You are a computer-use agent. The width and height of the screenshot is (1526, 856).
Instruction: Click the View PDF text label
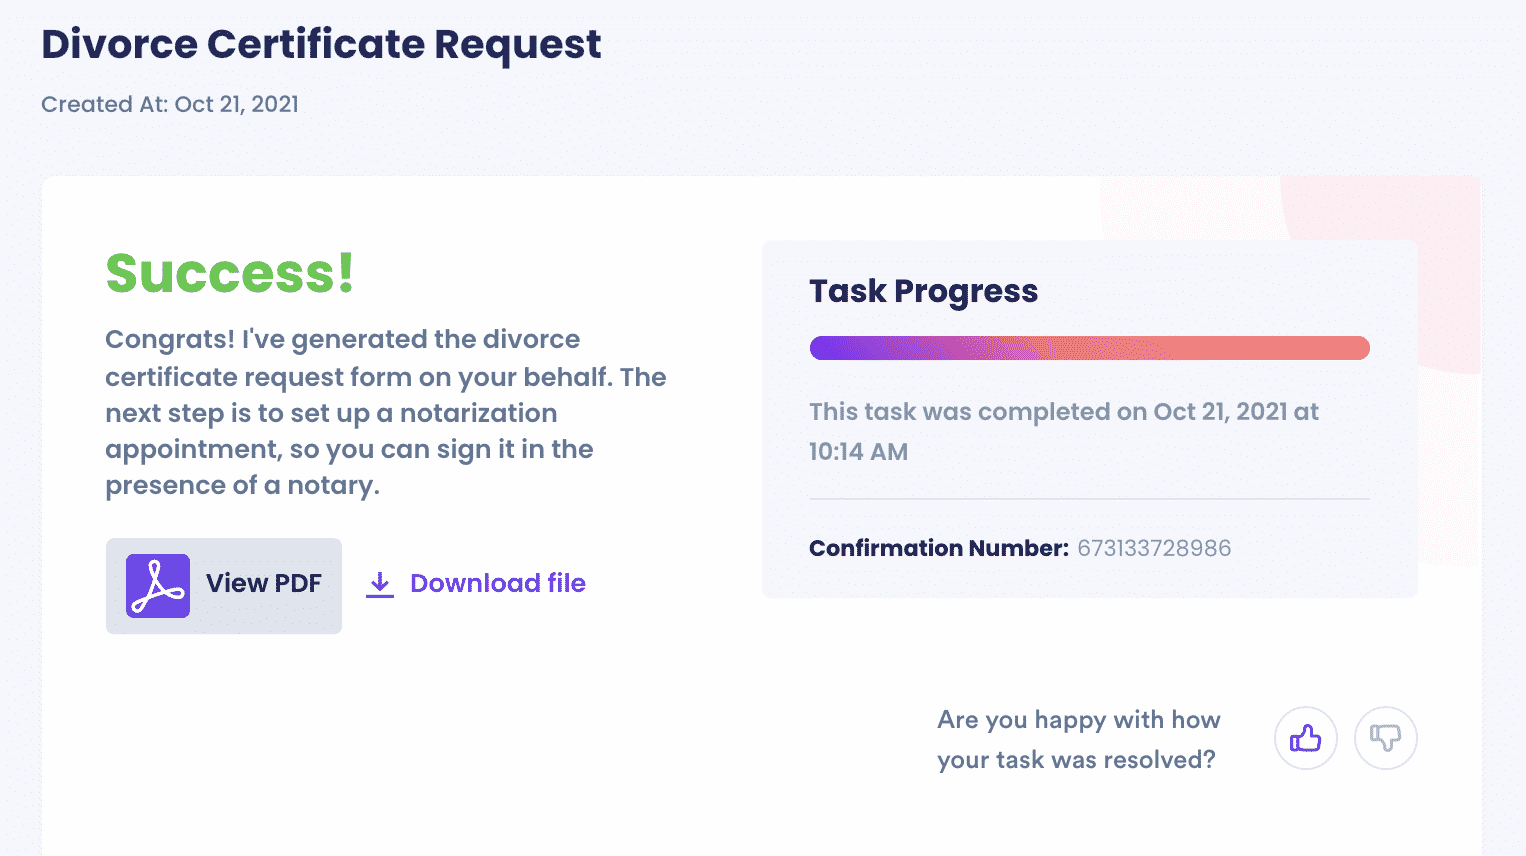point(264,583)
